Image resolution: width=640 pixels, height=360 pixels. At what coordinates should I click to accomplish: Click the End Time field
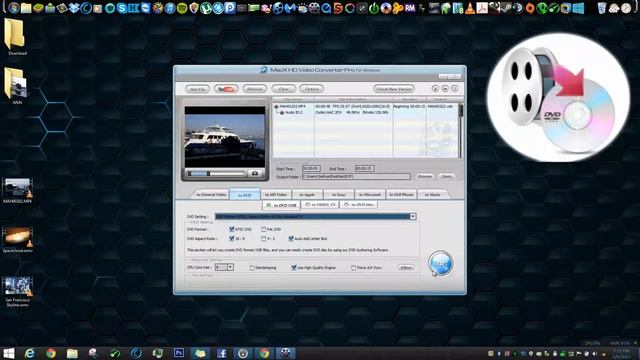point(364,168)
